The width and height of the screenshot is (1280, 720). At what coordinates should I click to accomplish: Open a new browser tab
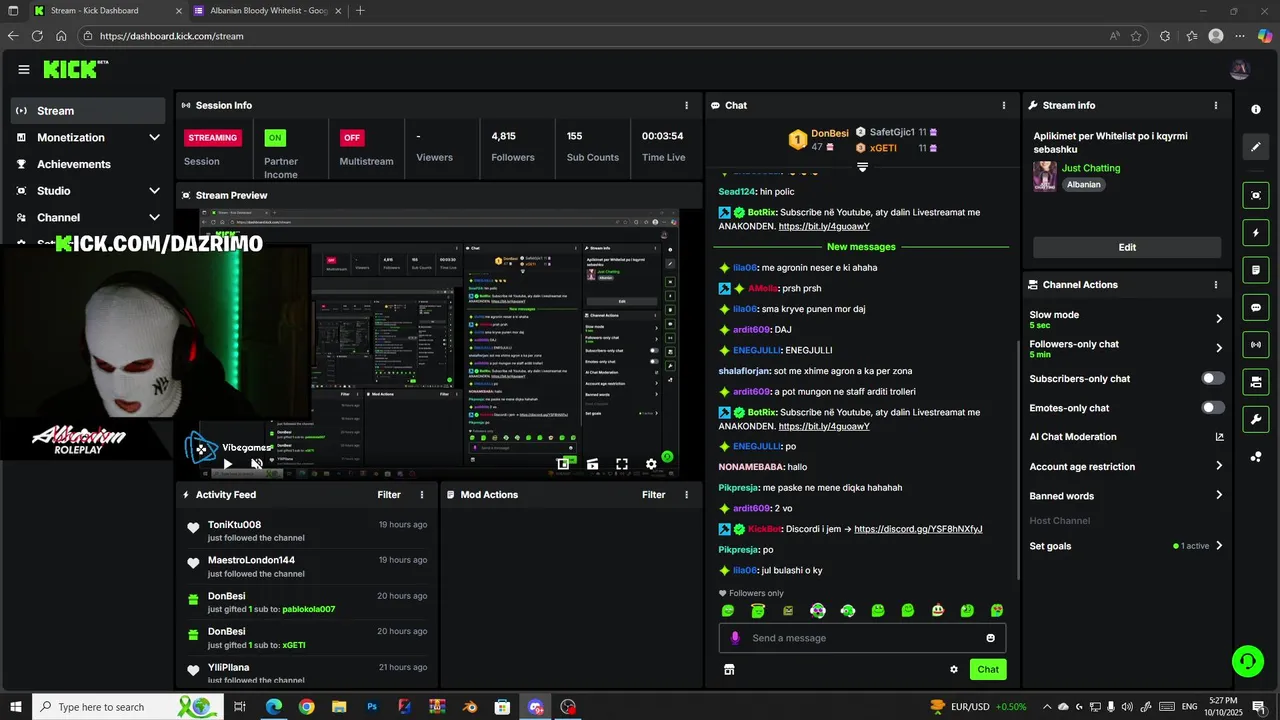point(360,11)
